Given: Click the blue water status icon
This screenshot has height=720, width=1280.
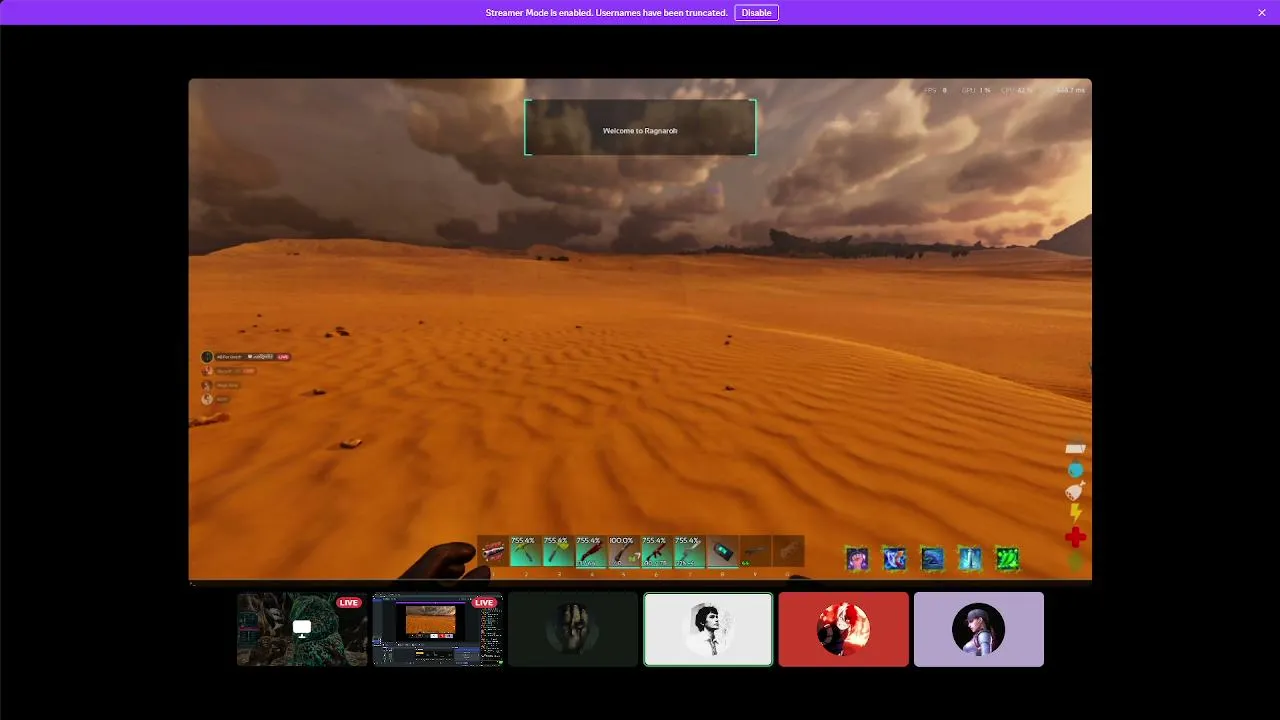Looking at the screenshot, I should click(1075, 470).
